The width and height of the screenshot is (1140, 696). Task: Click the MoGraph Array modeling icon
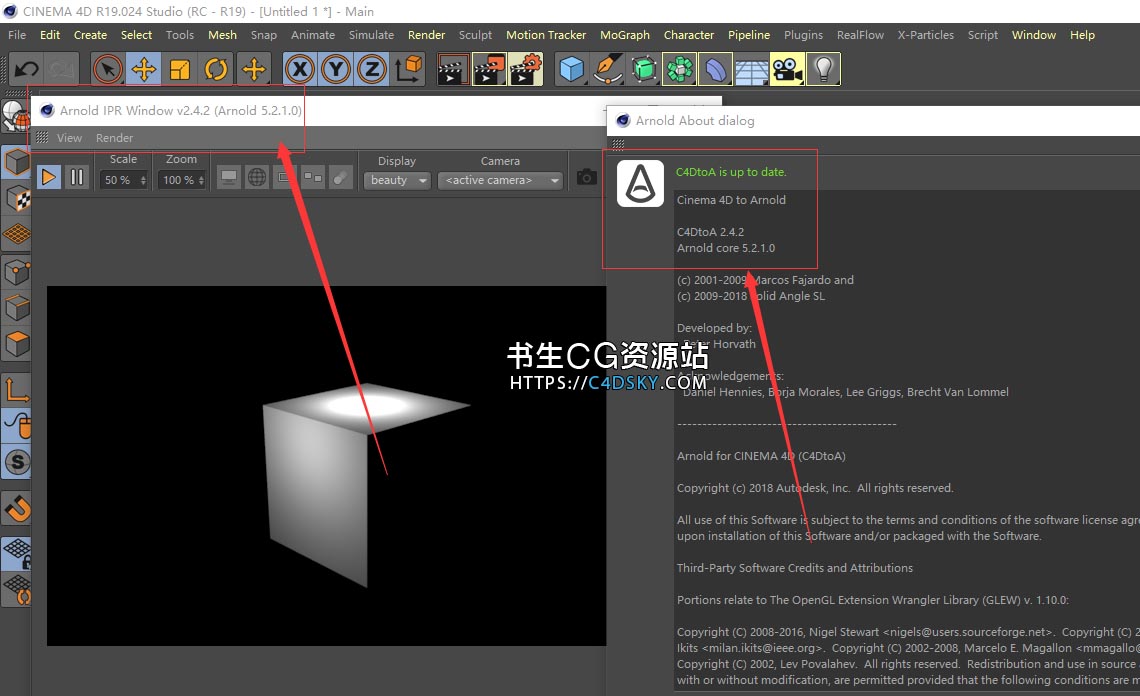[680, 70]
